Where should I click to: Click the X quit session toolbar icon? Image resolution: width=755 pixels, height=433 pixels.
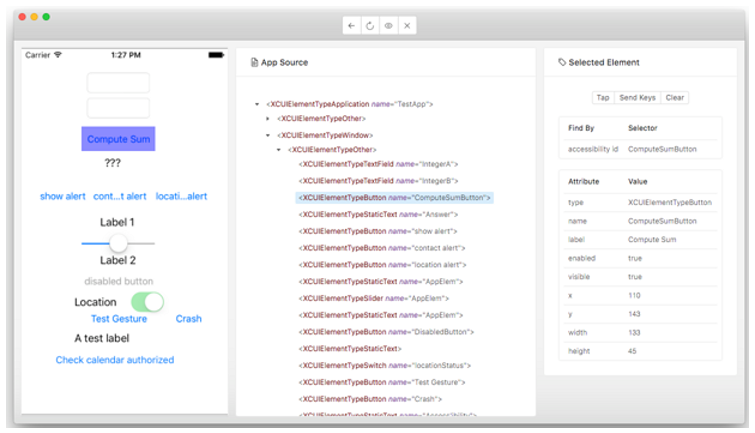tap(406, 26)
